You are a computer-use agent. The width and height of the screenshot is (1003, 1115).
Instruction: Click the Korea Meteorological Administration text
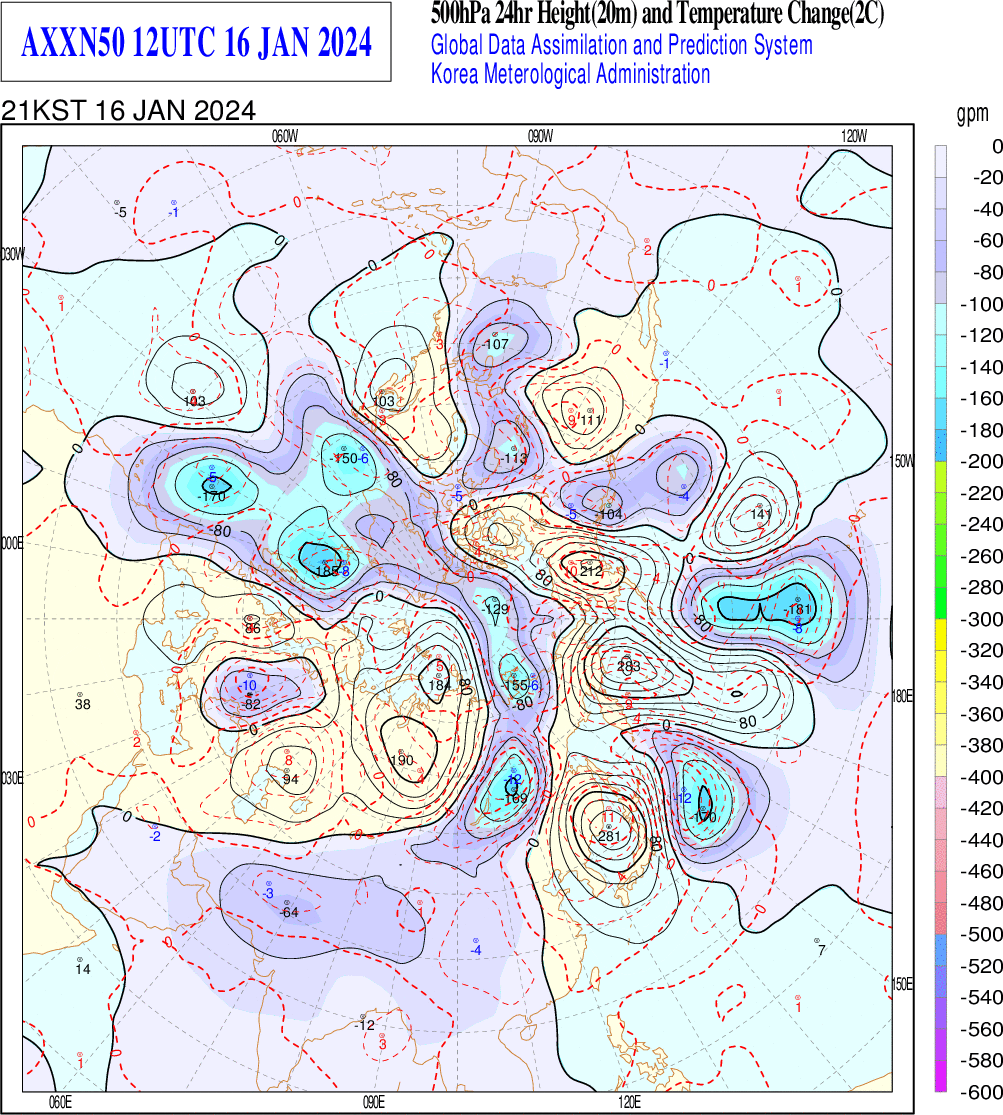(571, 74)
